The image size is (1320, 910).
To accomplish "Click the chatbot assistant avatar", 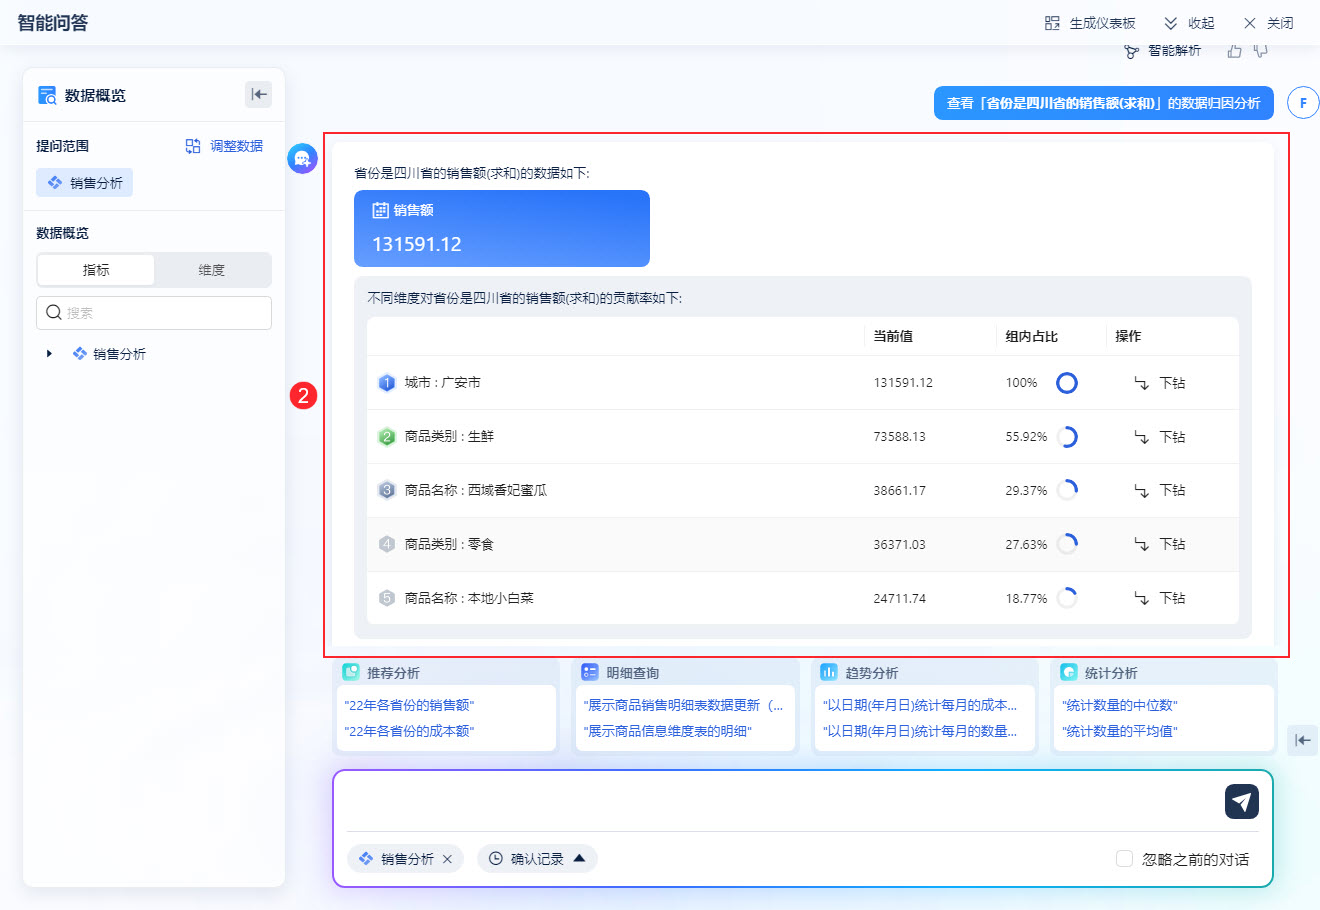I will pyautogui.click(x=303, y=158).
